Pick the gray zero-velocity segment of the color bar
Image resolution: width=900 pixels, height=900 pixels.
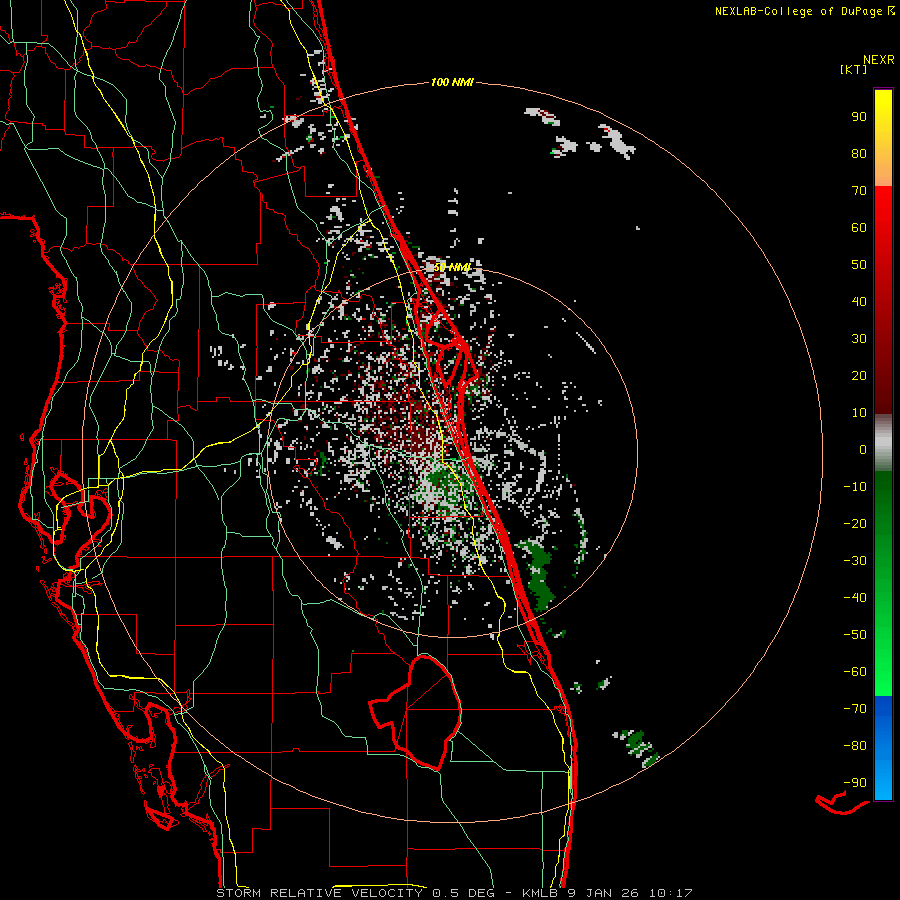(x=883, y=443)
